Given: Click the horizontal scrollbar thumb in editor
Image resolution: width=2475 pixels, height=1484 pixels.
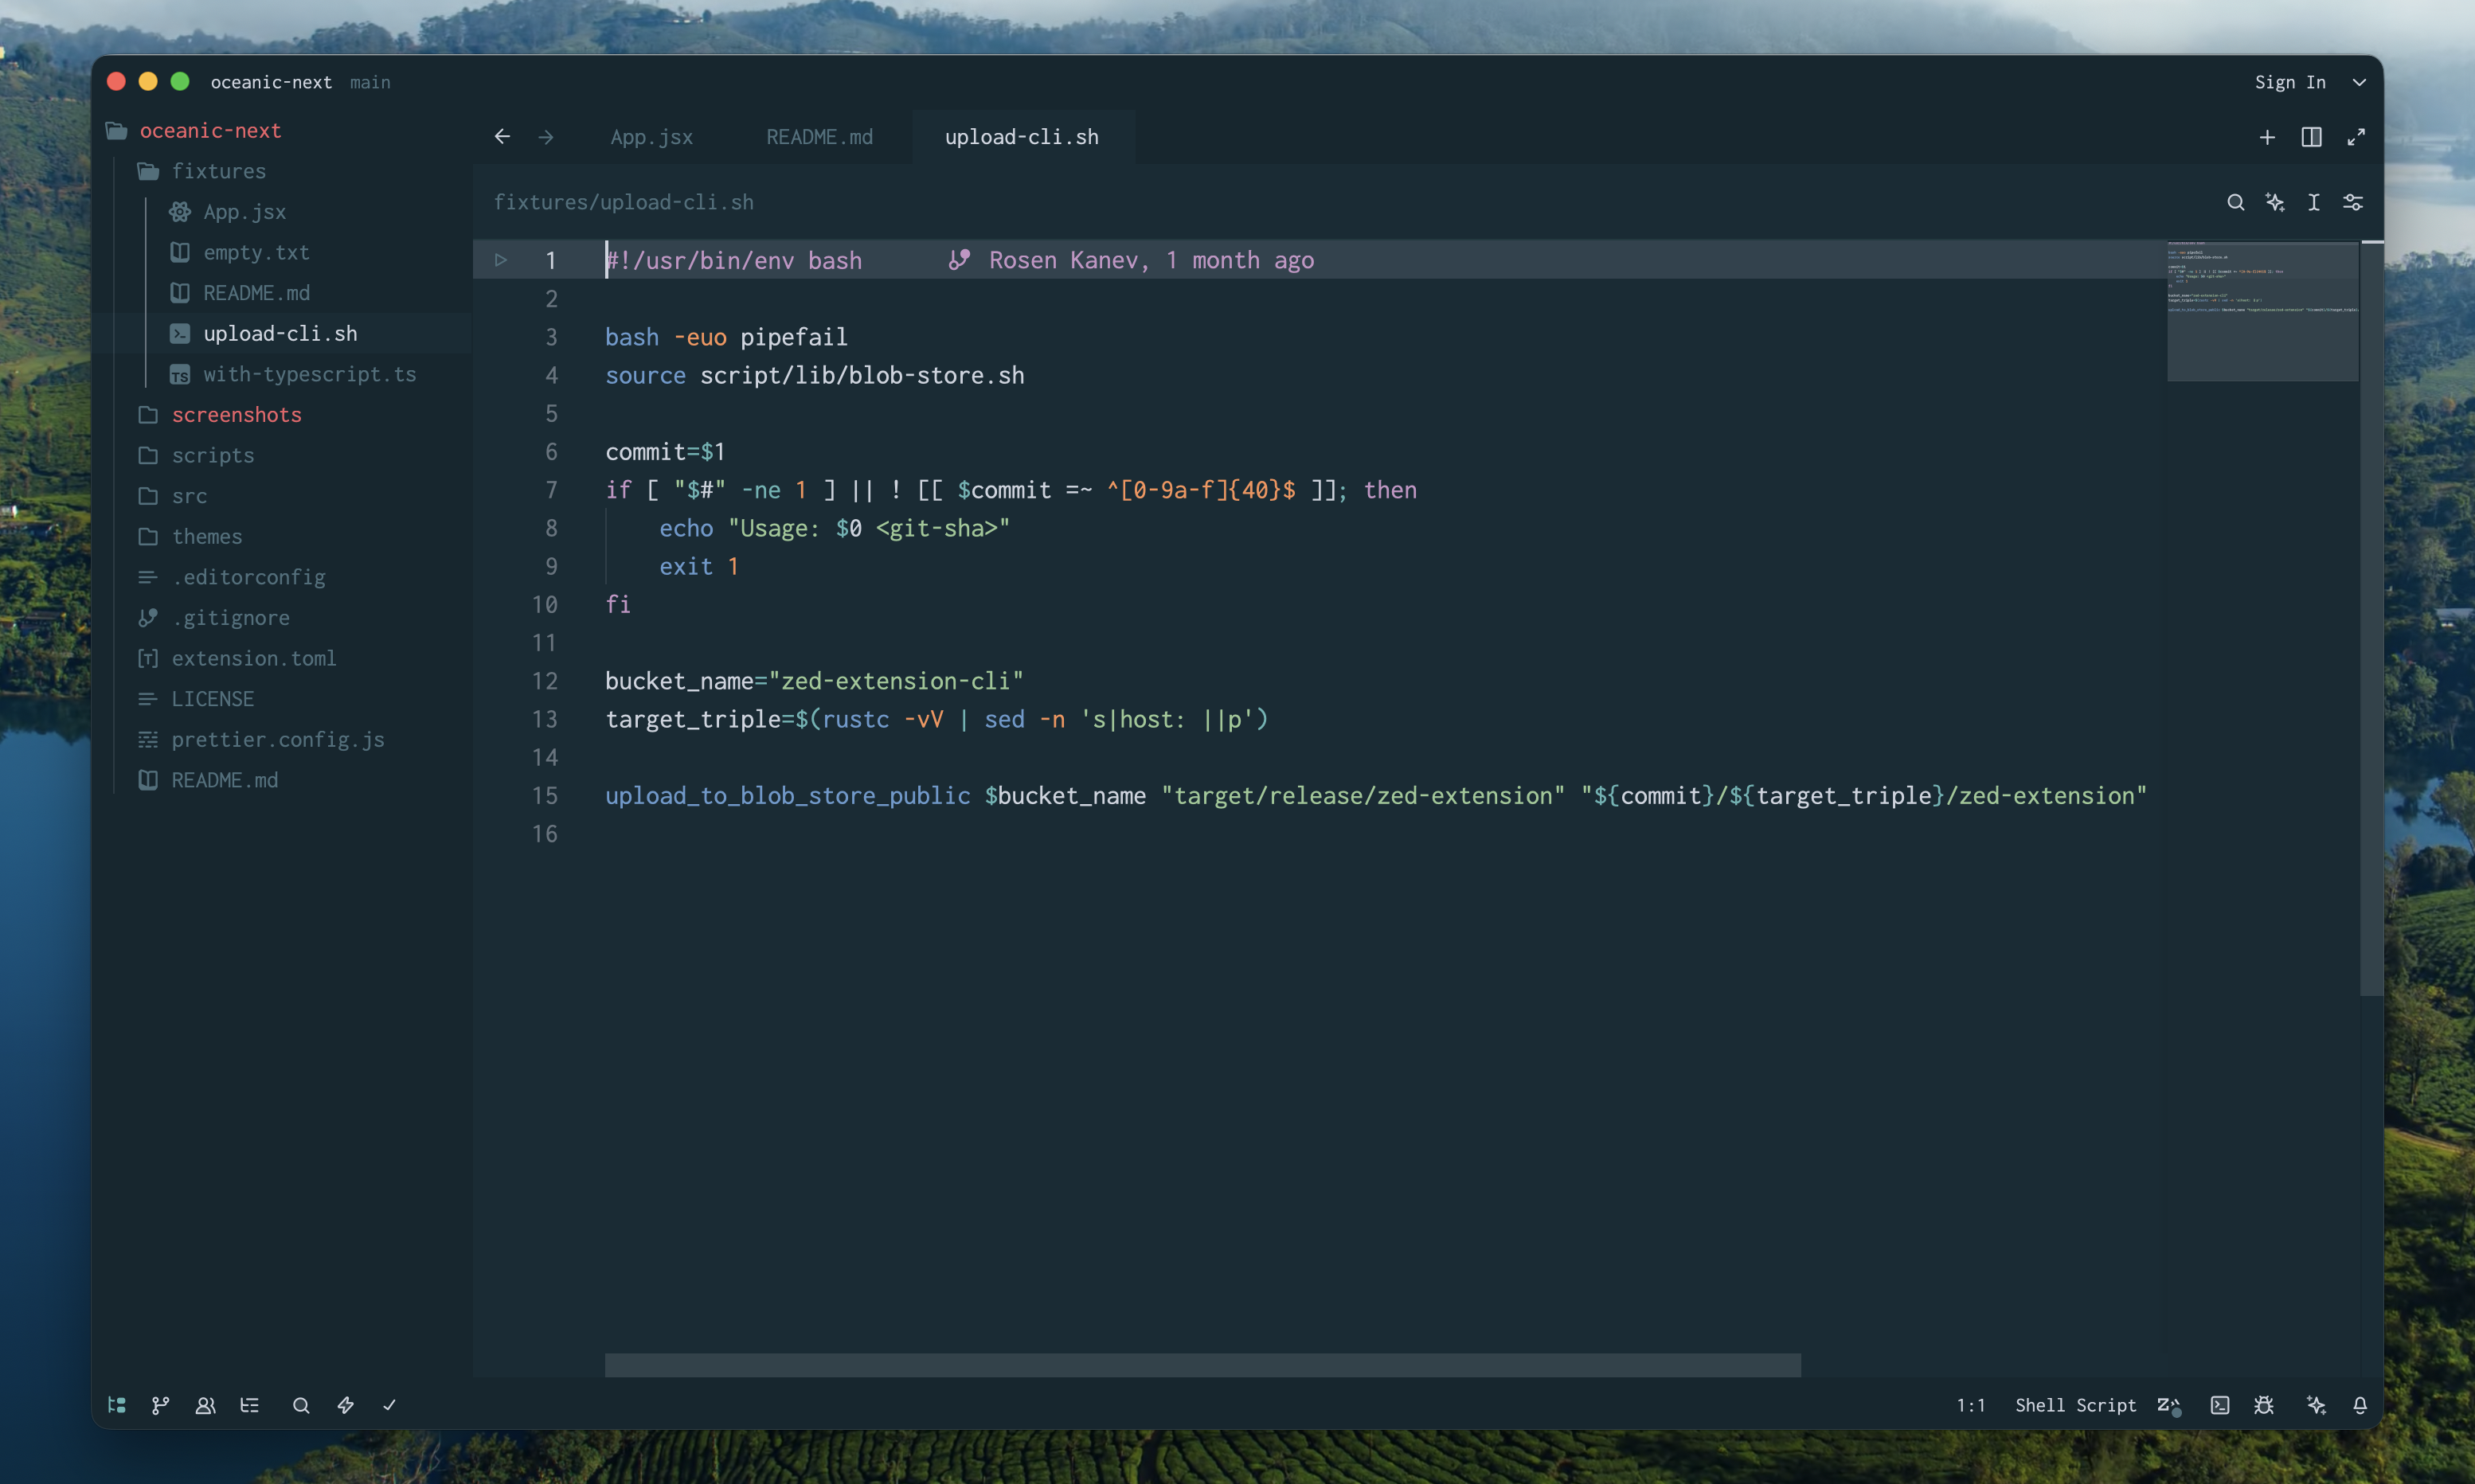Looking at the screenshot, I should (x=1202, y=1365).
